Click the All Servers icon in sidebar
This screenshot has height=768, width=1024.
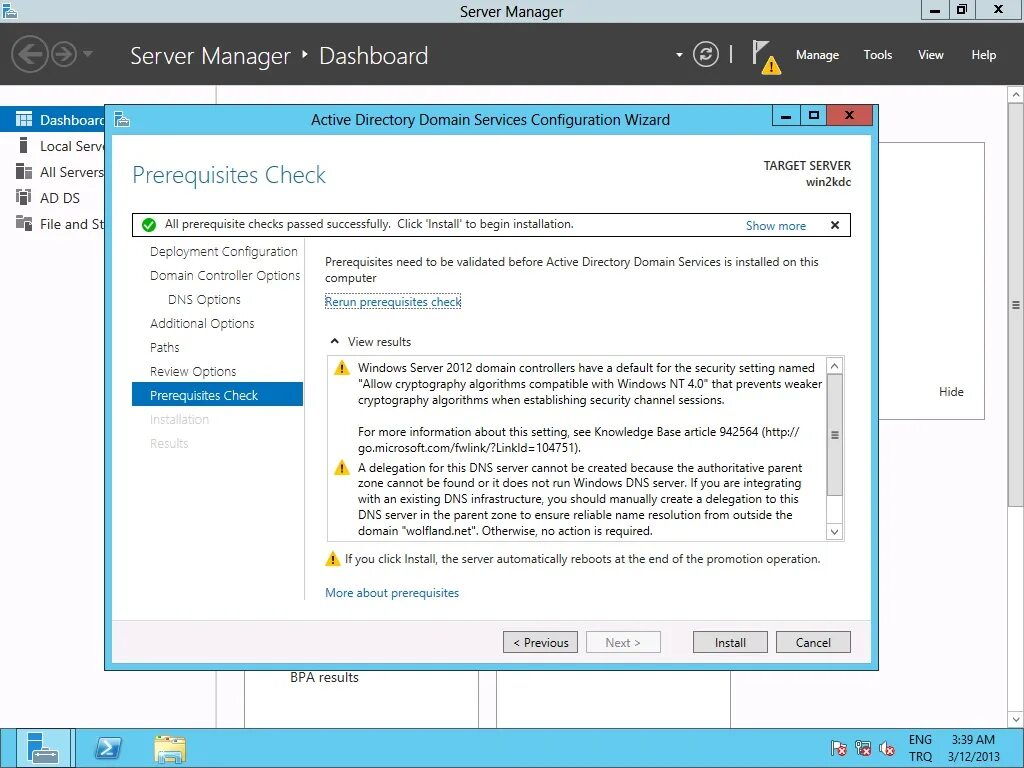24,171
